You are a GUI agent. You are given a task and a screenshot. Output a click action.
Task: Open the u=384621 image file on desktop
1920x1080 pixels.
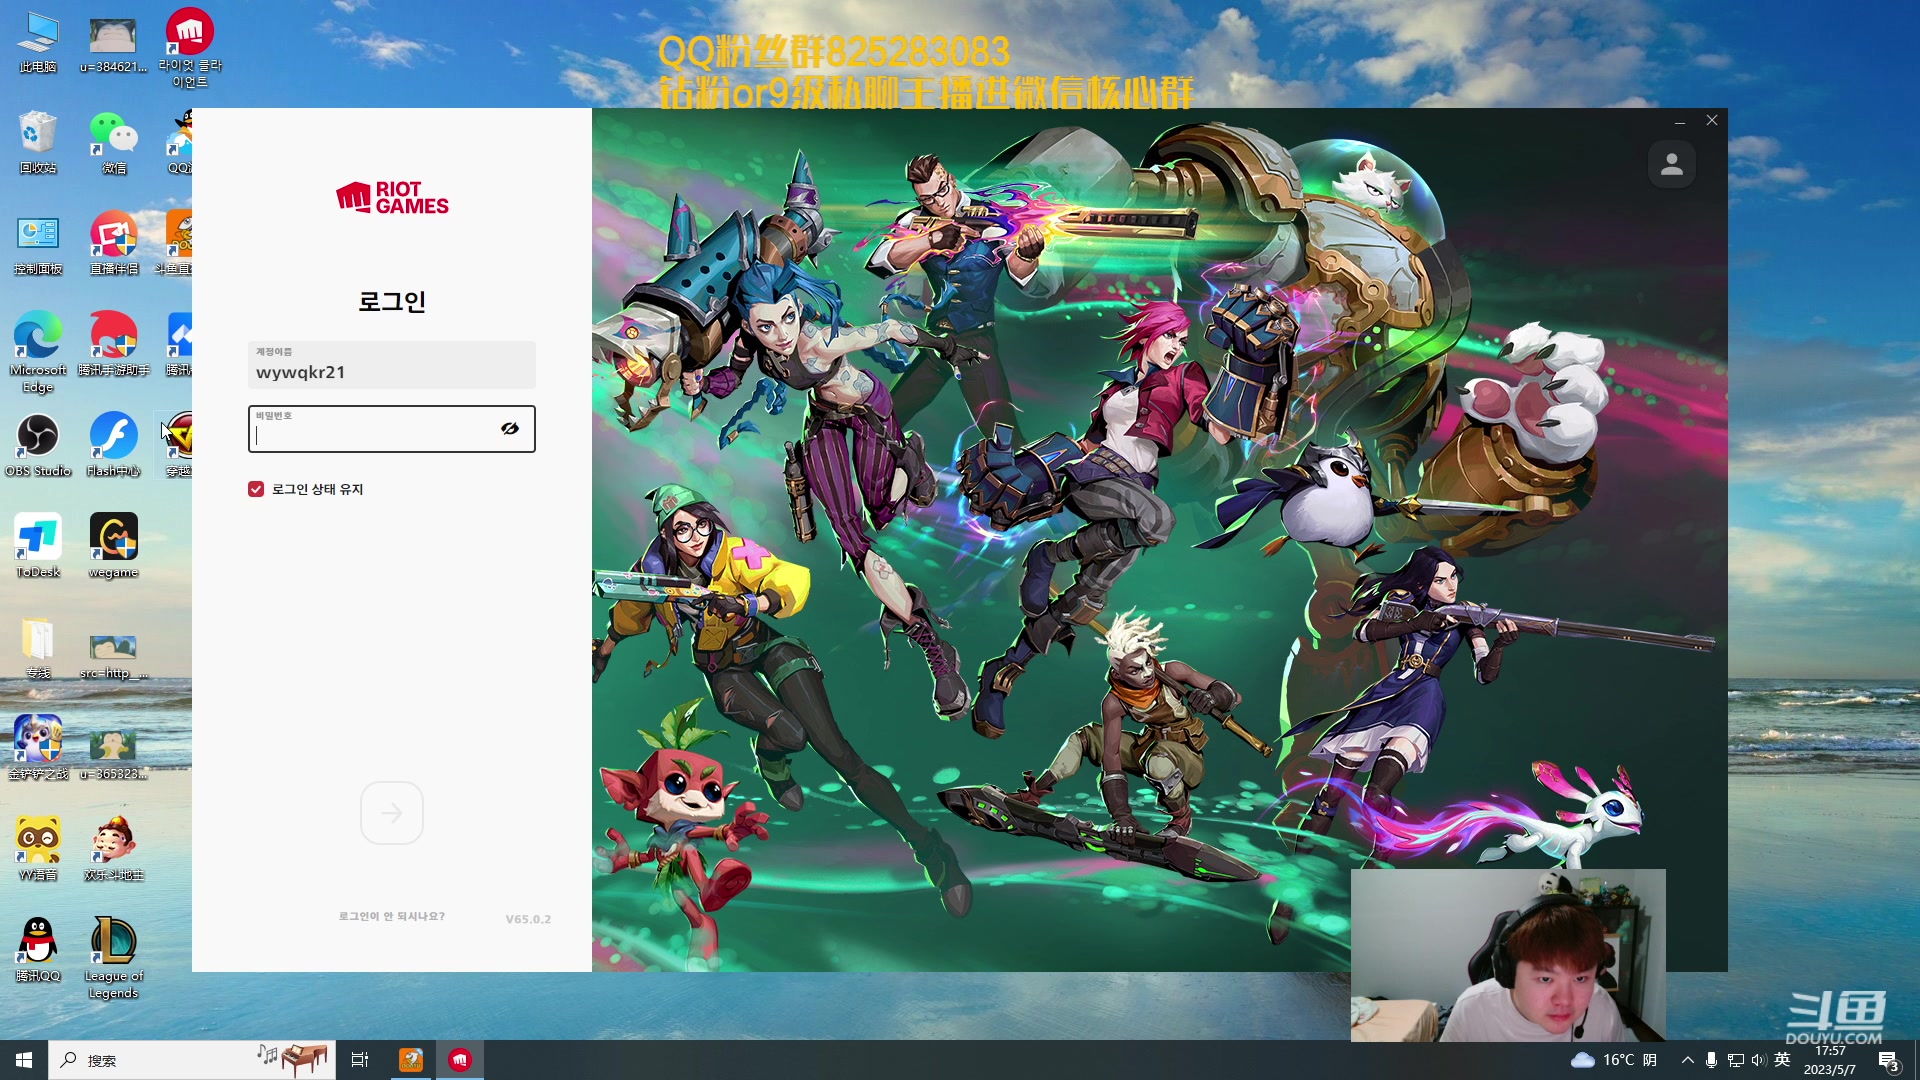pyautogui.click(x=114, y=46)
